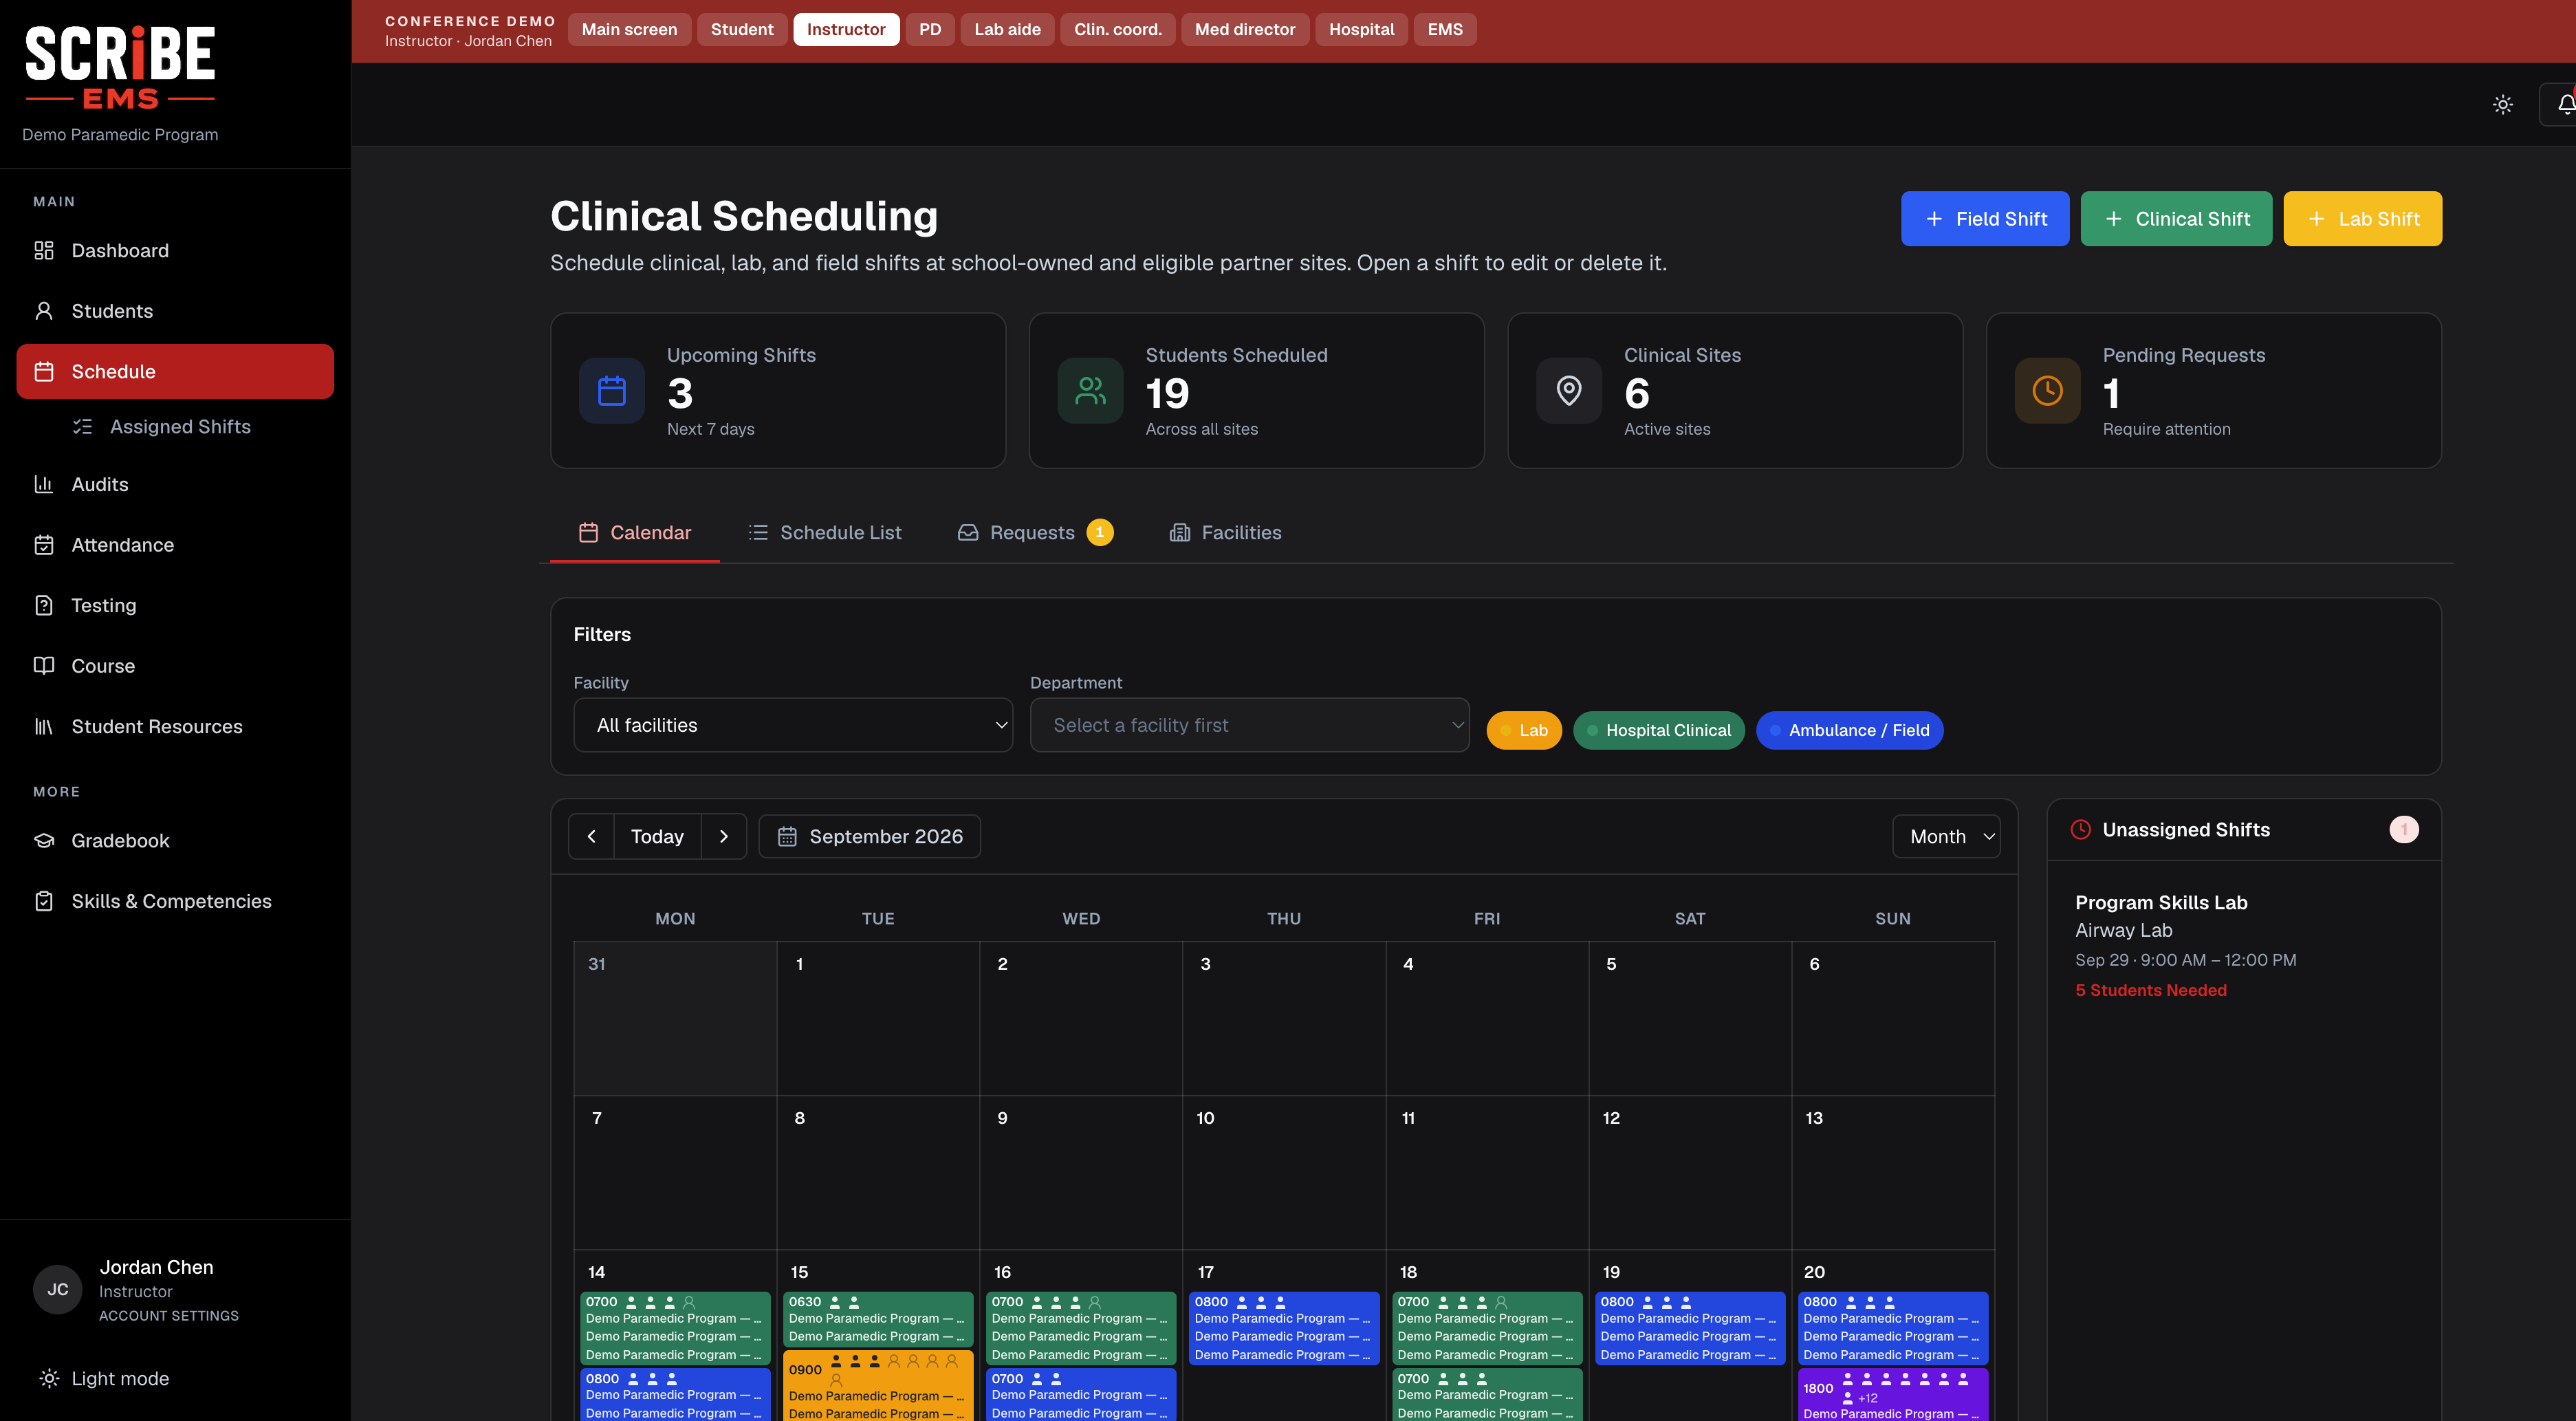The width and height of the screenshot is (2576, 1421).
Task: Click the Testing question-file icon
Action: pyautogui.click(x=44, y=605)
